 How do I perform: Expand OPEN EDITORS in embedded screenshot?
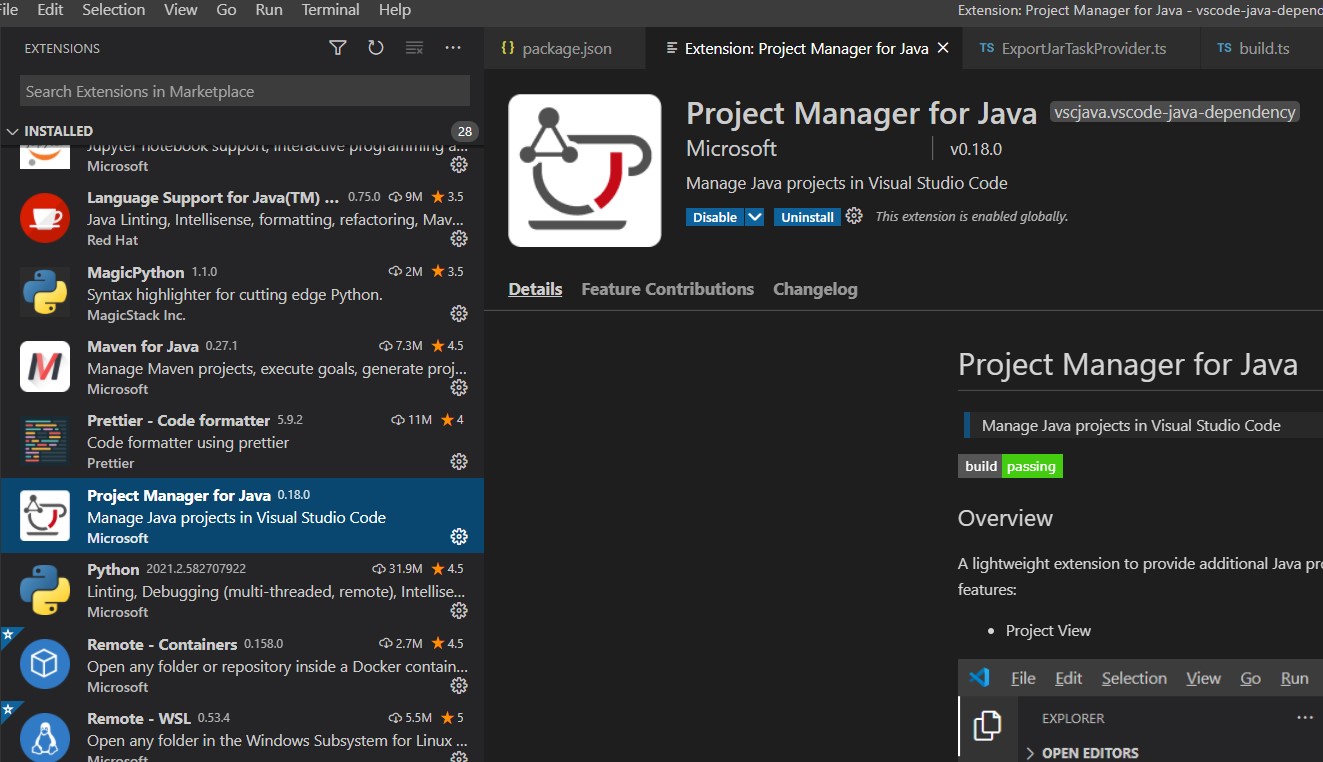point(1083,753)
